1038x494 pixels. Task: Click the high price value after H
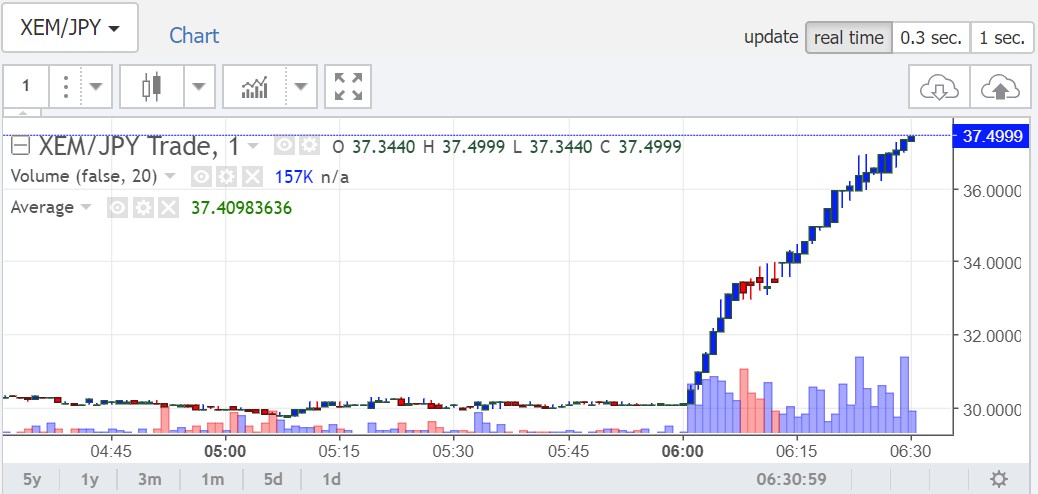pos(473,146)
